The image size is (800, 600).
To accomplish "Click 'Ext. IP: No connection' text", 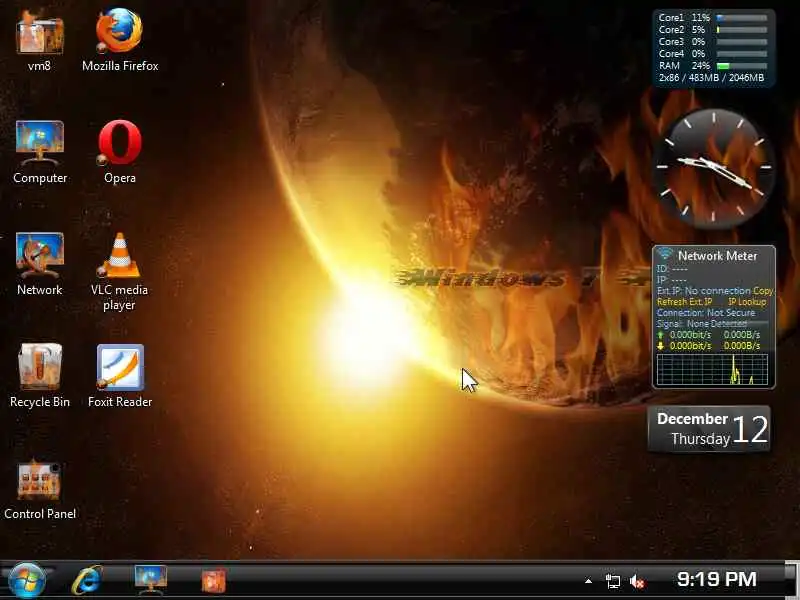I will coord(704,291).
